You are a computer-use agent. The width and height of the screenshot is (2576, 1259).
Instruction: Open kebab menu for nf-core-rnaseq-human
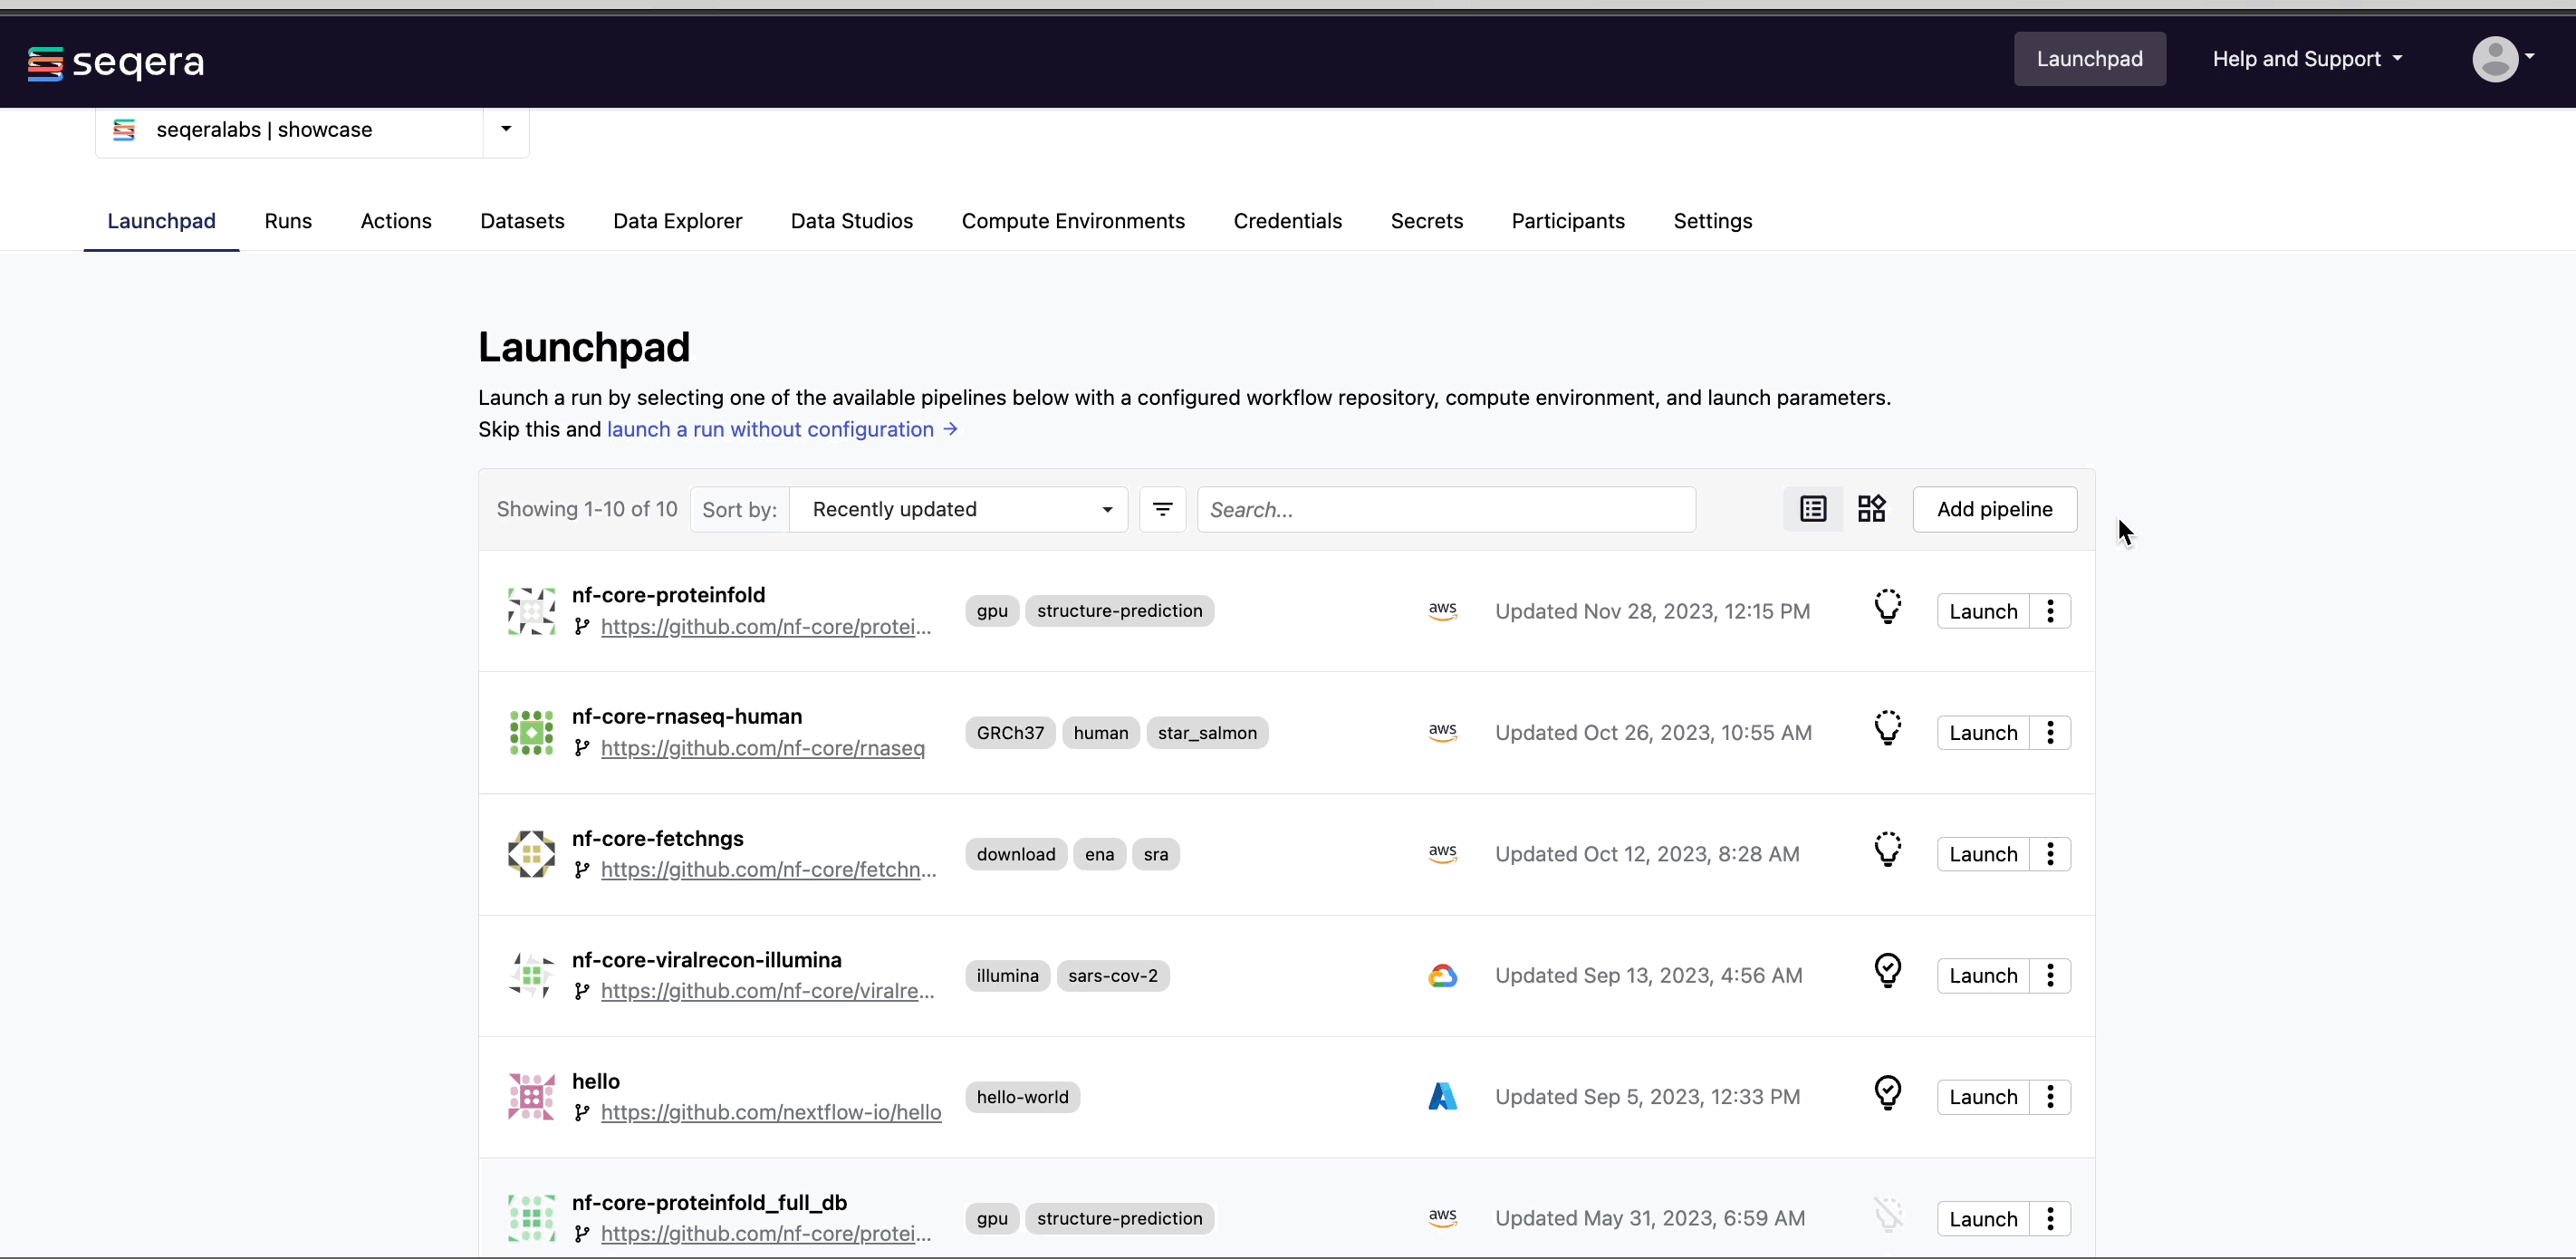click(x=2050, y=732)
